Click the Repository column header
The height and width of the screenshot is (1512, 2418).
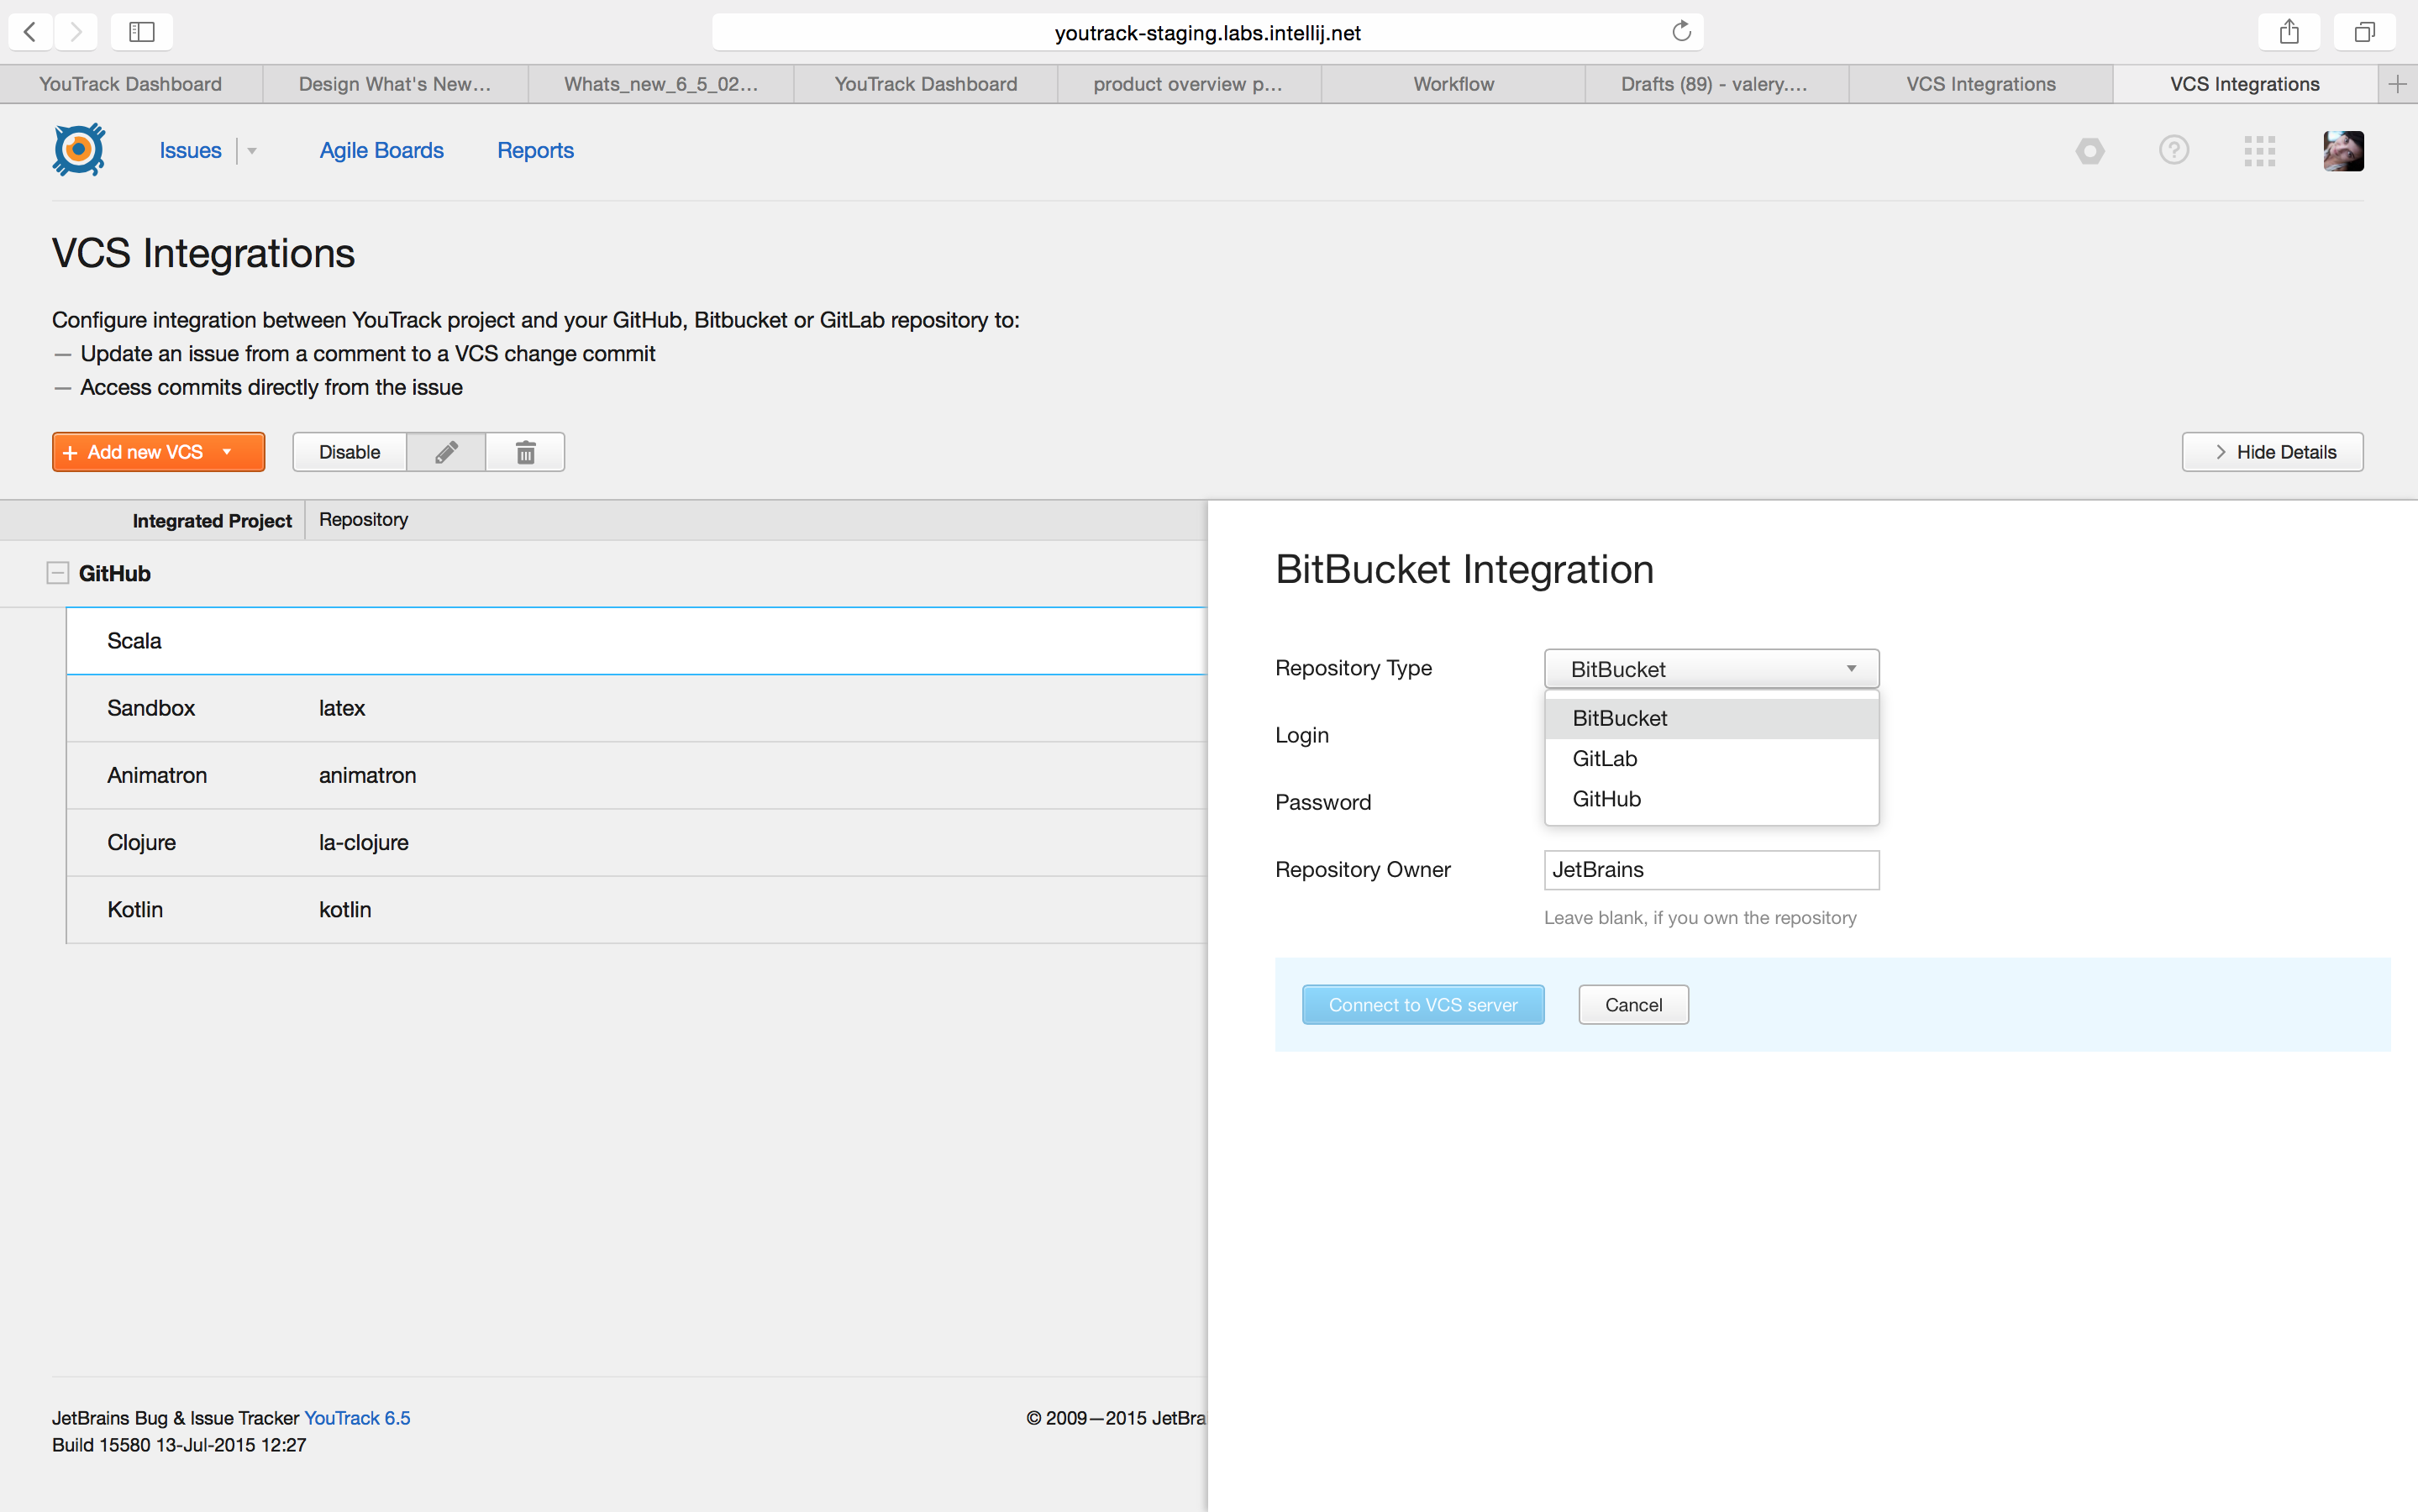tap(363, 519)
